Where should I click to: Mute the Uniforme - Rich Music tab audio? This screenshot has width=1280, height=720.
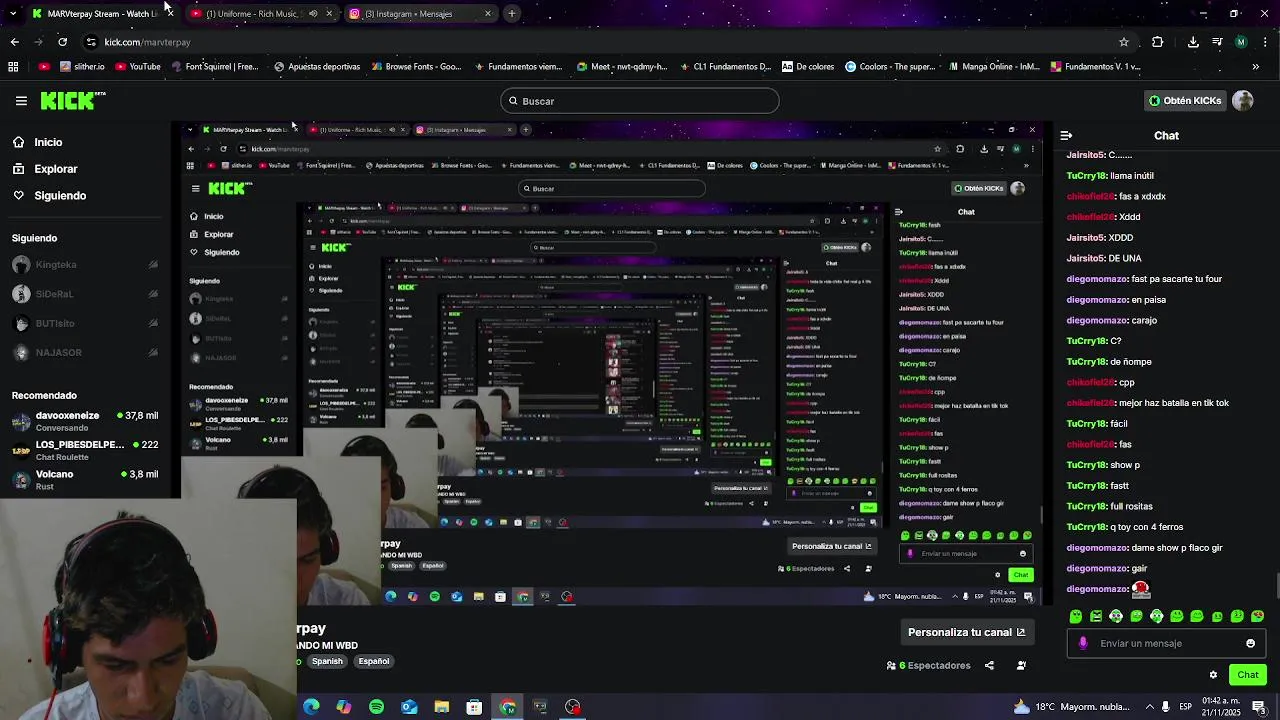click(x=313, y=14)
